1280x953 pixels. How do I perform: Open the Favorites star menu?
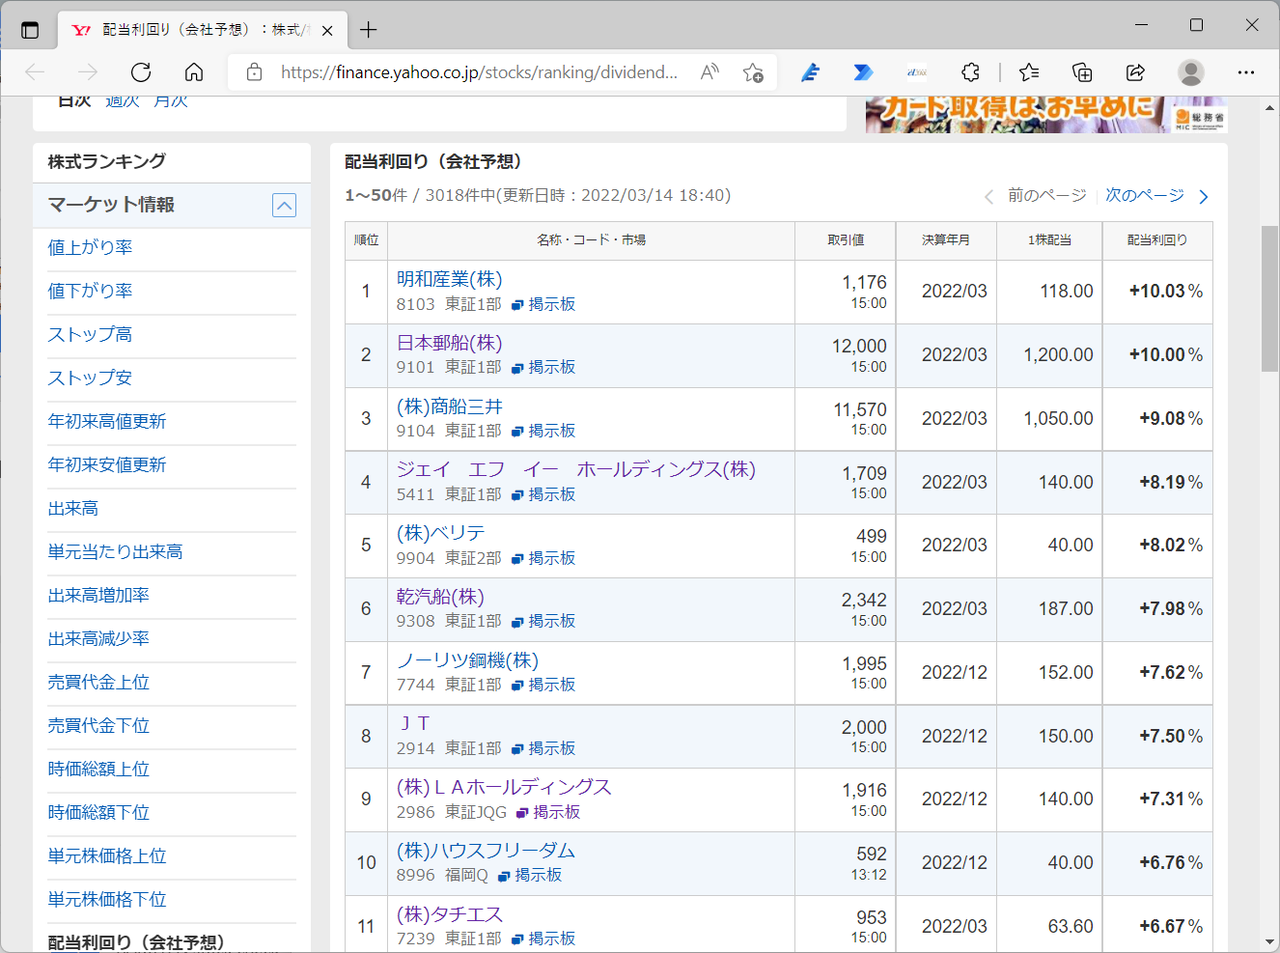1029,72
